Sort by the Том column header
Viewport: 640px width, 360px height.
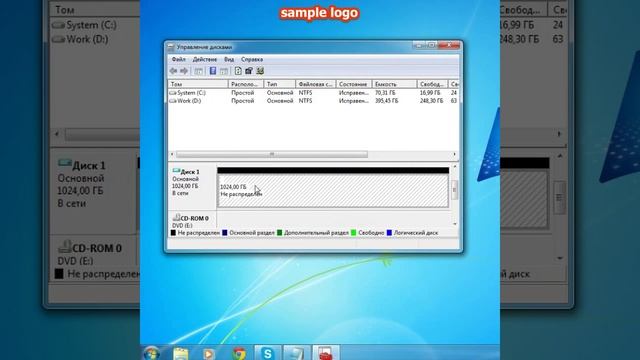point(198,84)
